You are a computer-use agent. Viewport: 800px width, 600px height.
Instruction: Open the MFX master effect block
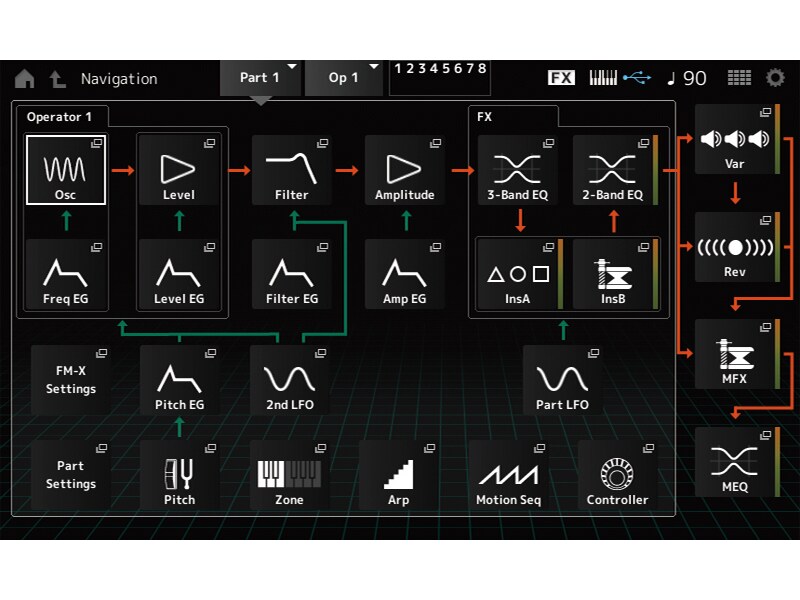[737, 357]
